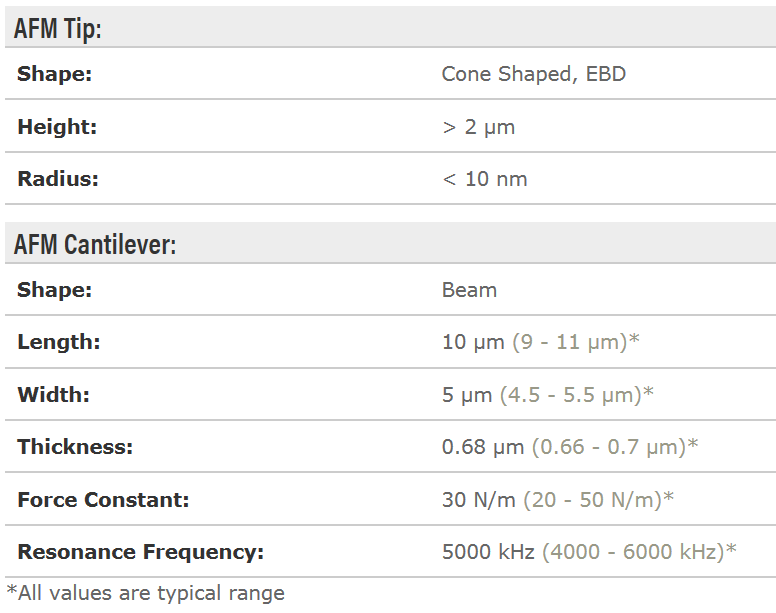Screen dimensions: 776x613
Task: Click the "Beam" shape value
Action: click(469, 290)
